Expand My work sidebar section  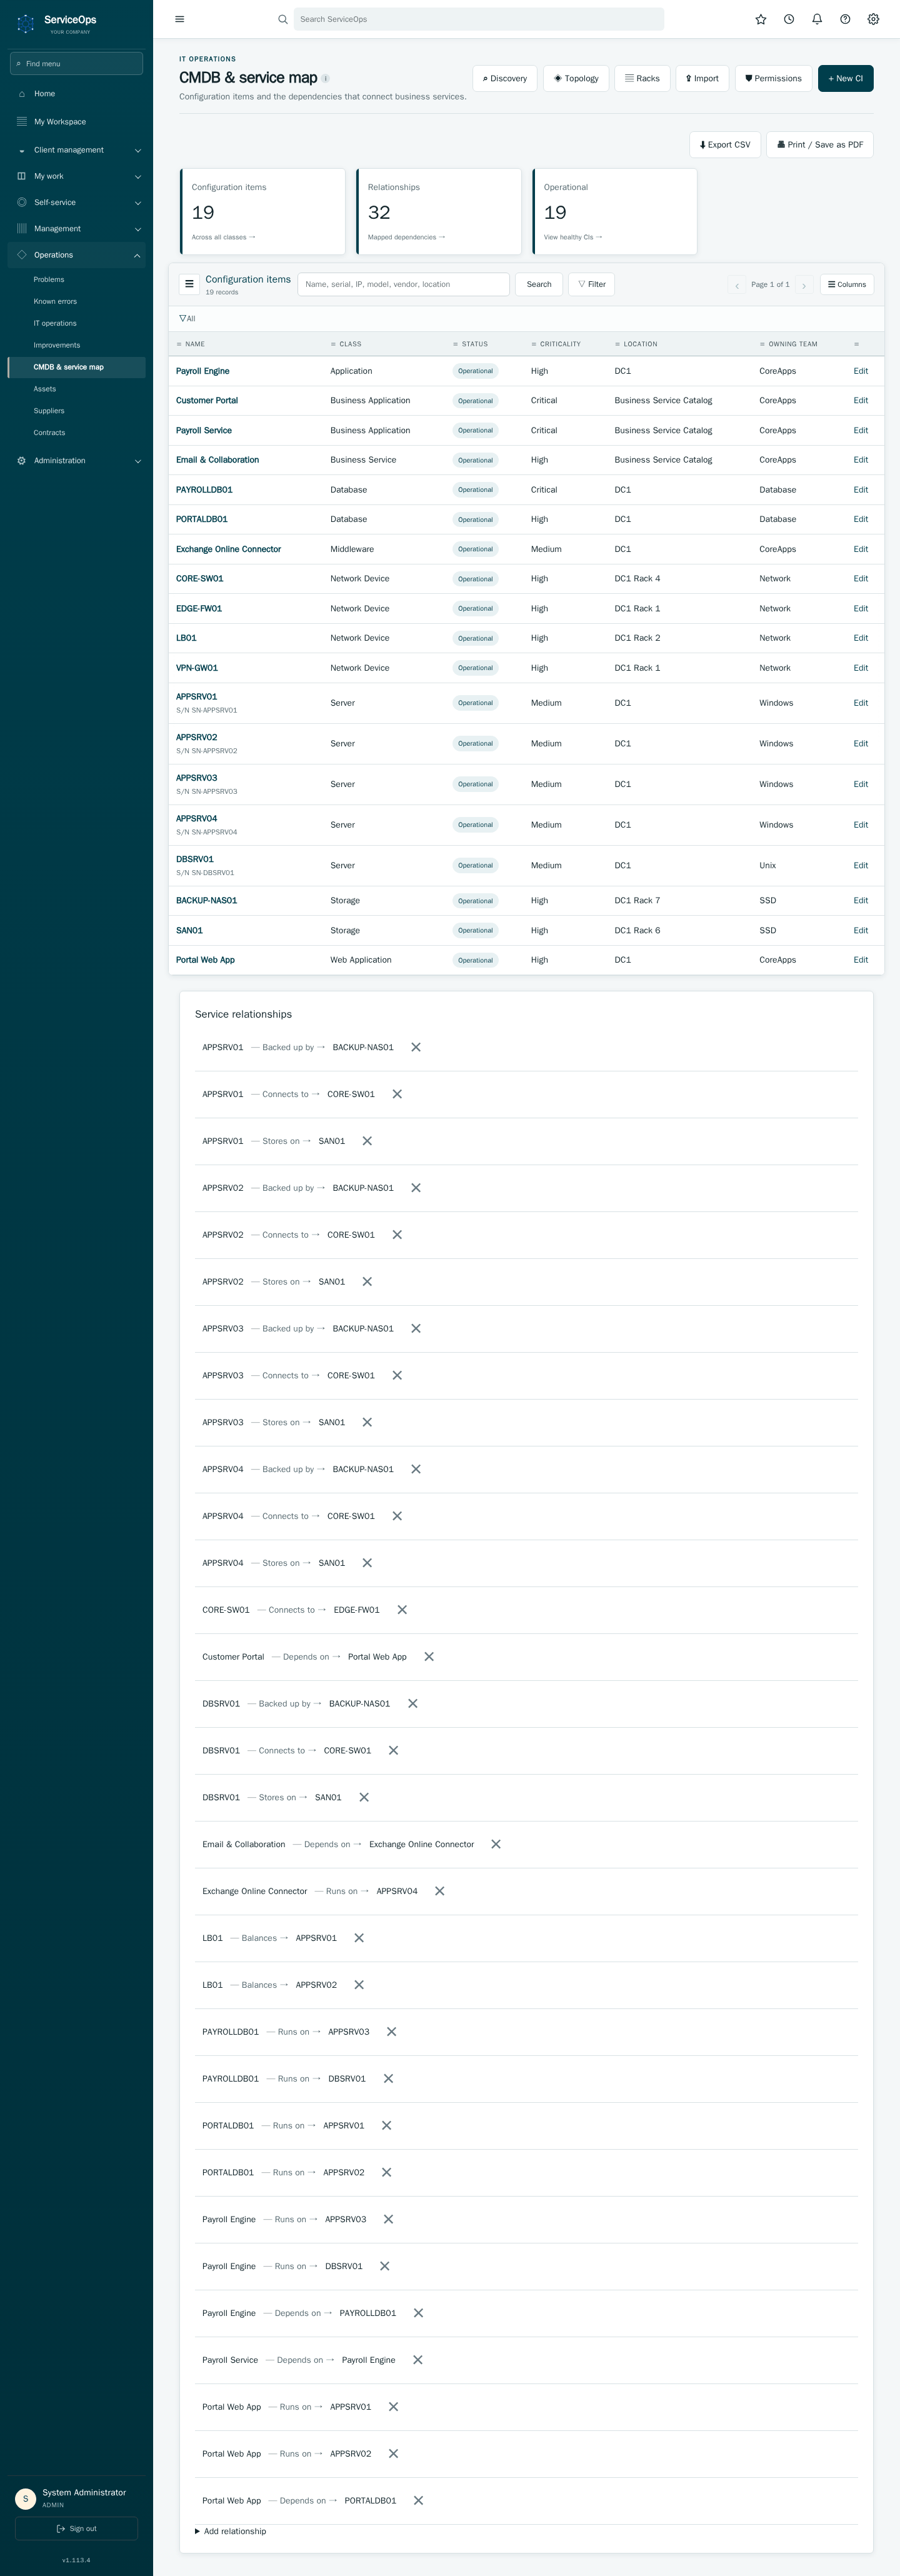tap(77, 176)
